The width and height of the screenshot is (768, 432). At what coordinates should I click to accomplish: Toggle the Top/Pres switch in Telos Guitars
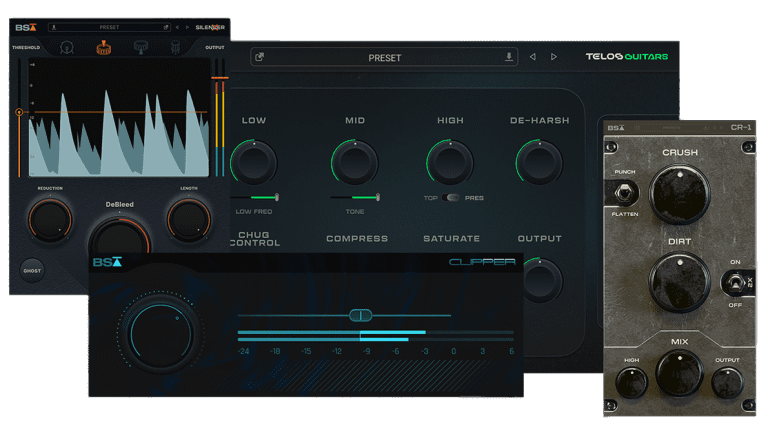tap(451, 197)
